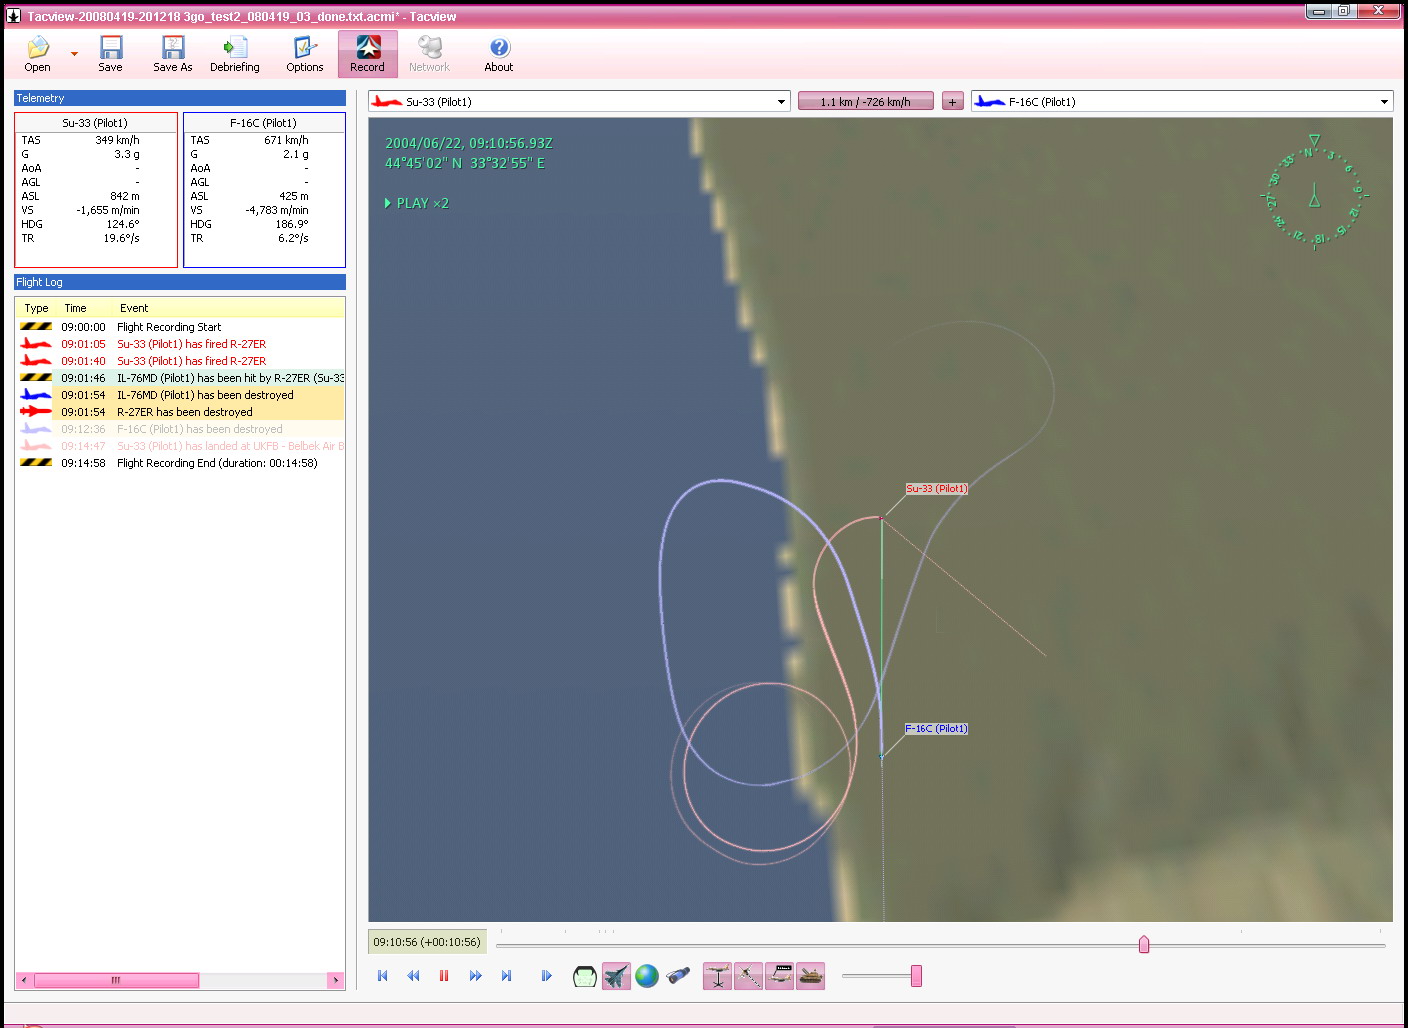The width and height of the screenshot is (1408, 1028).
Task: Click the Save As toolbar icon
Action: (x=172, y=54)
